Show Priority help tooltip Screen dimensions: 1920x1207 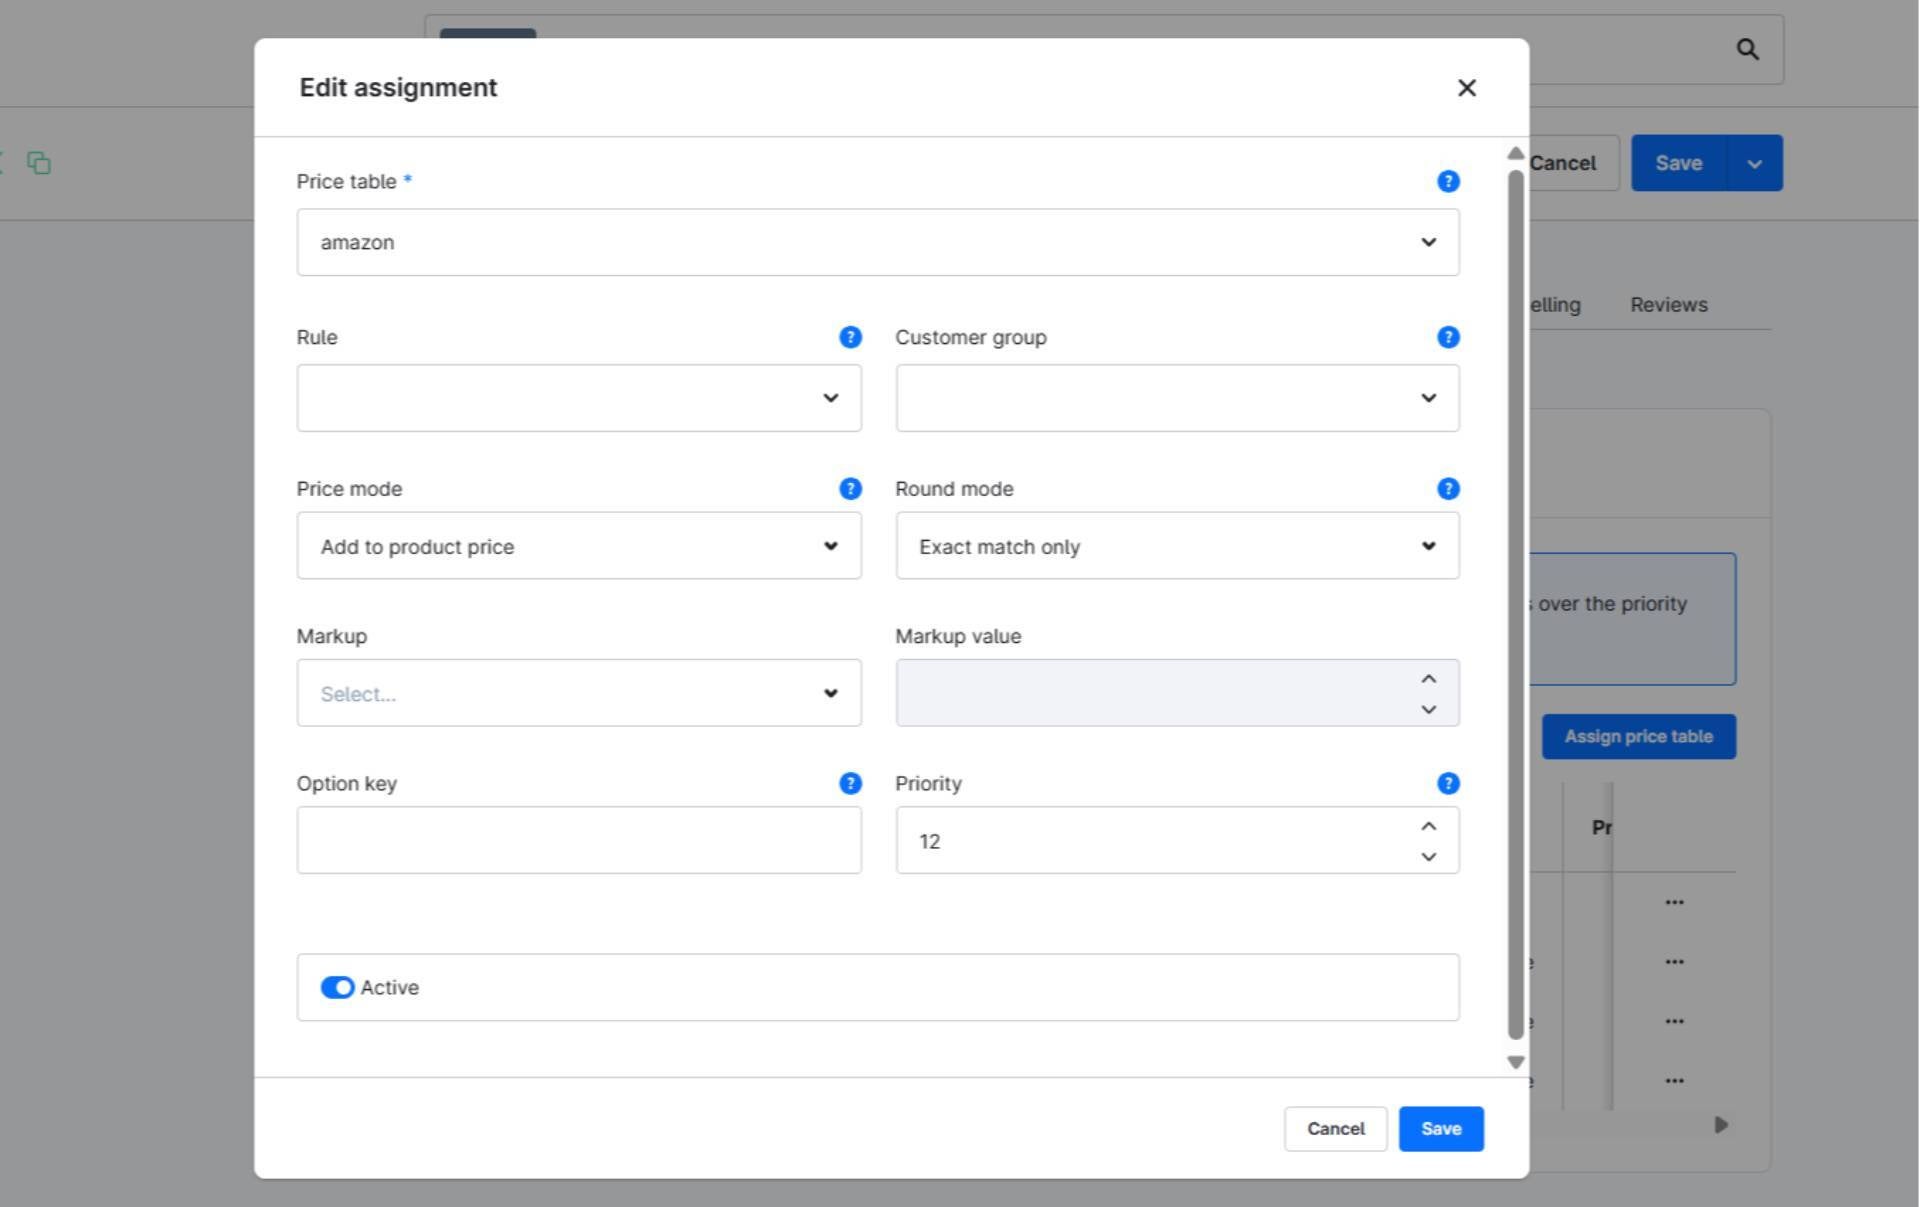point(1448,783)
